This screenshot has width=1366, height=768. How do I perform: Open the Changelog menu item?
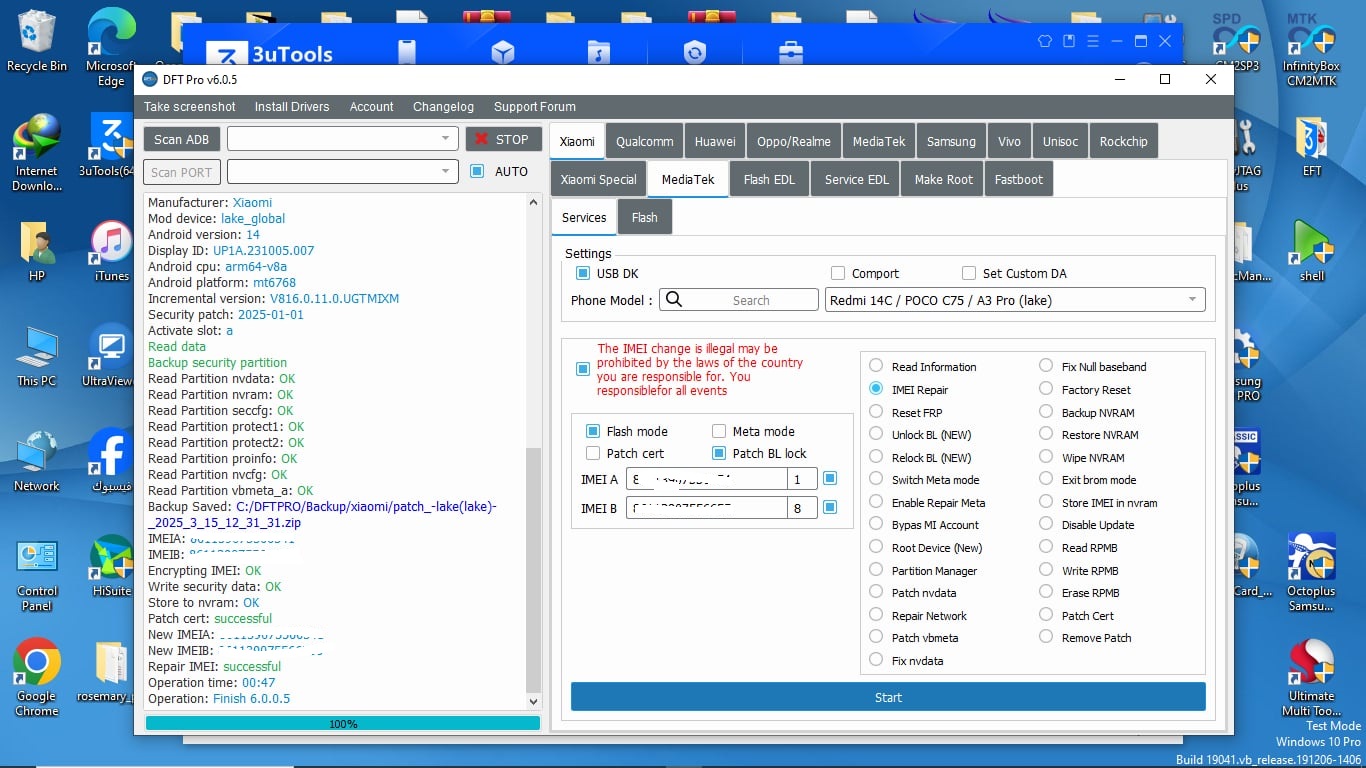coord(443,106)
